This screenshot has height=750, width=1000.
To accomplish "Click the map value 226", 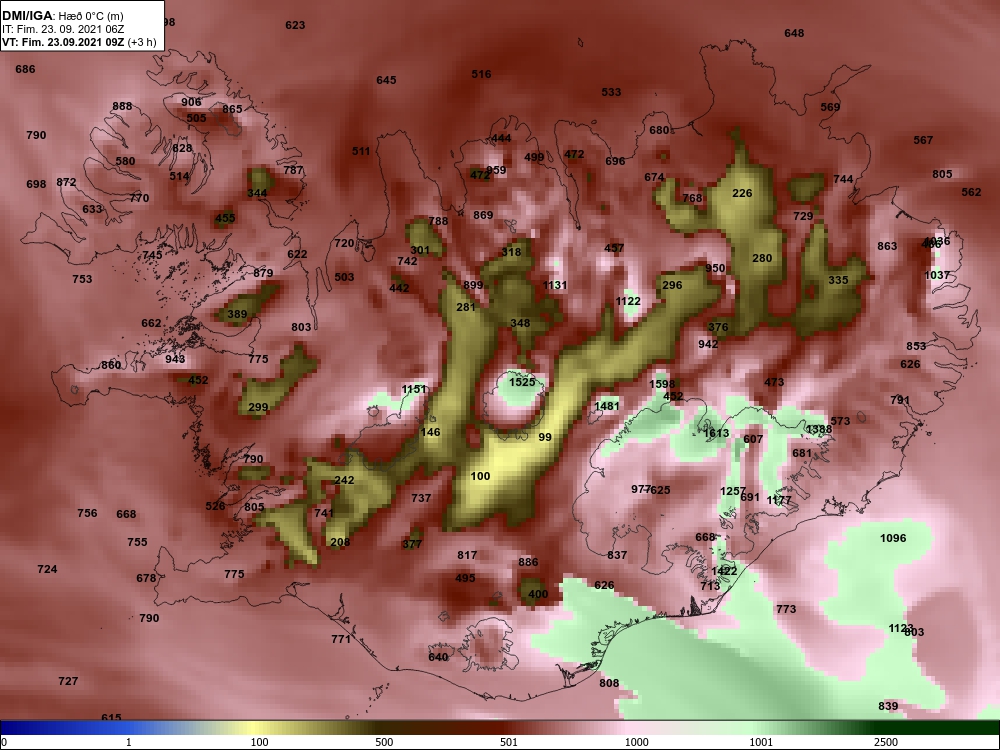I will pyautogui.click(x=742, y=193).
